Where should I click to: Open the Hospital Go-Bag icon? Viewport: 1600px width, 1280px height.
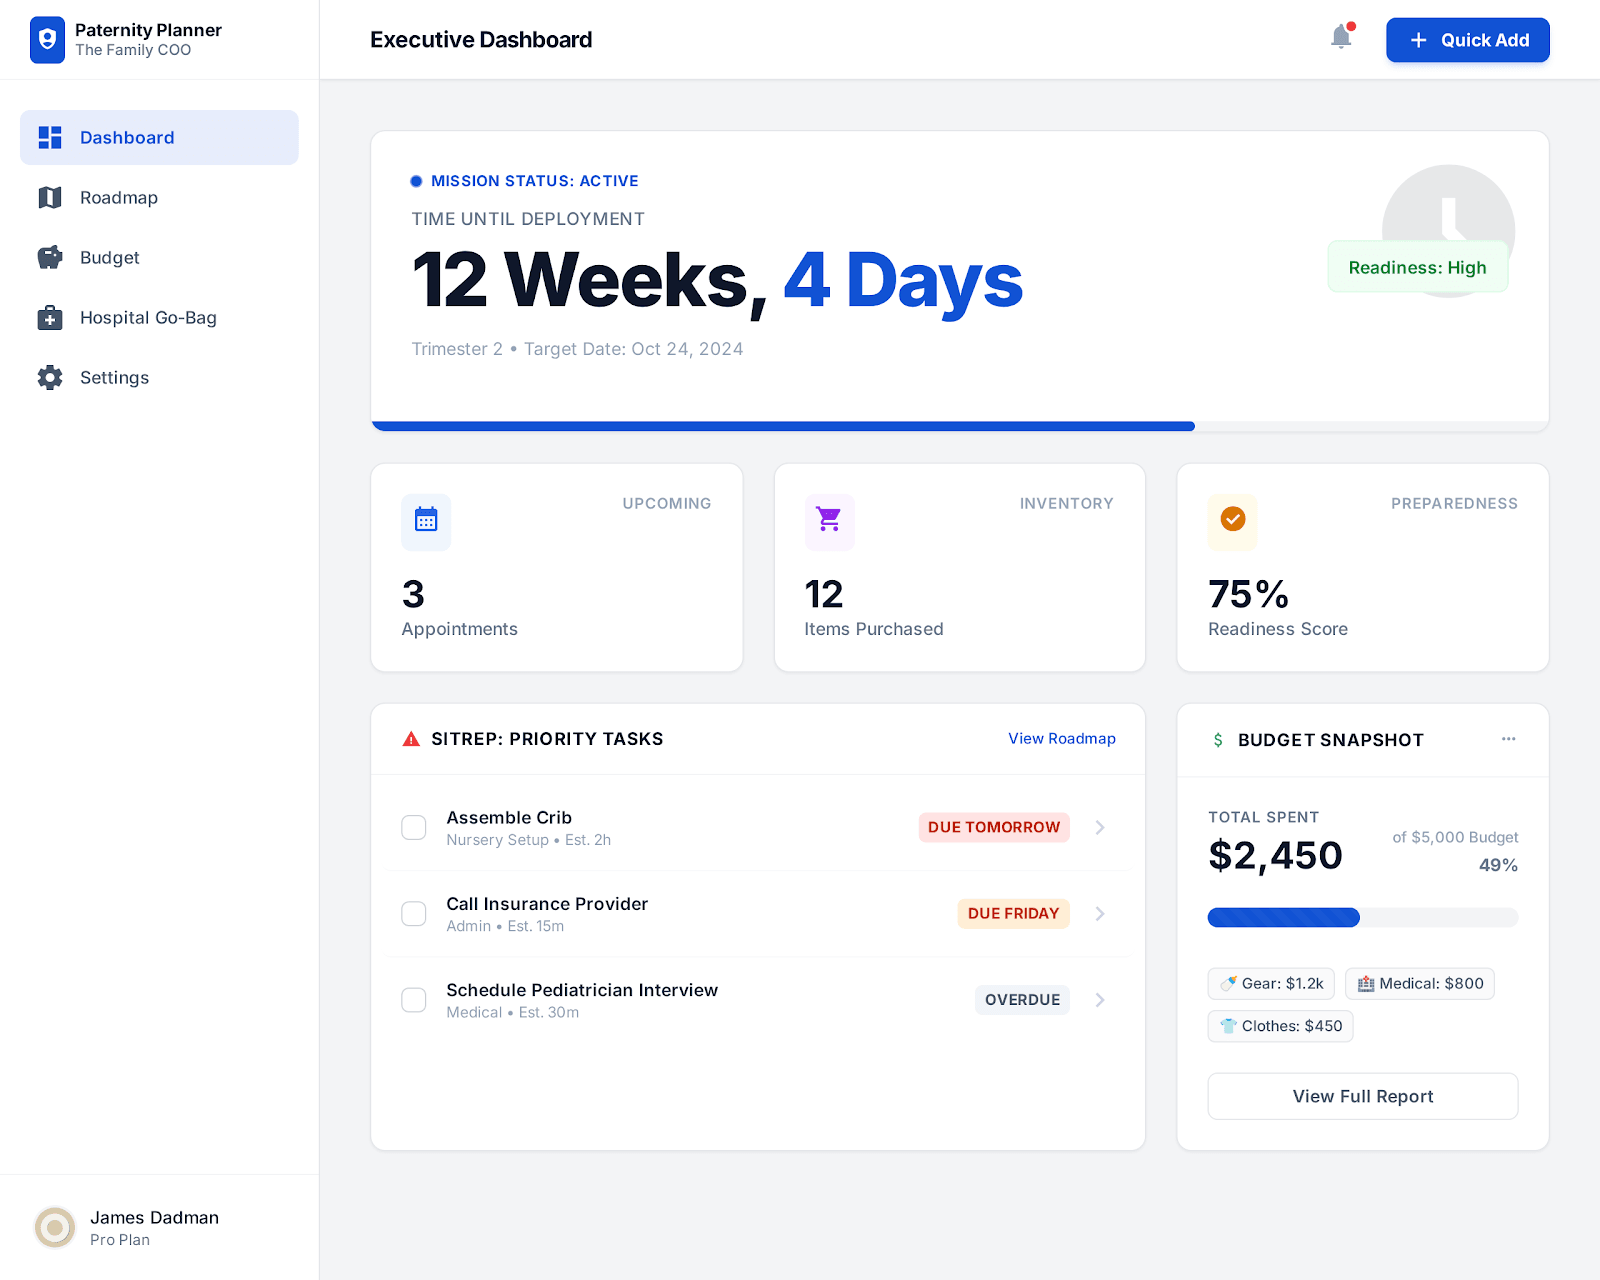pos(49,317)
